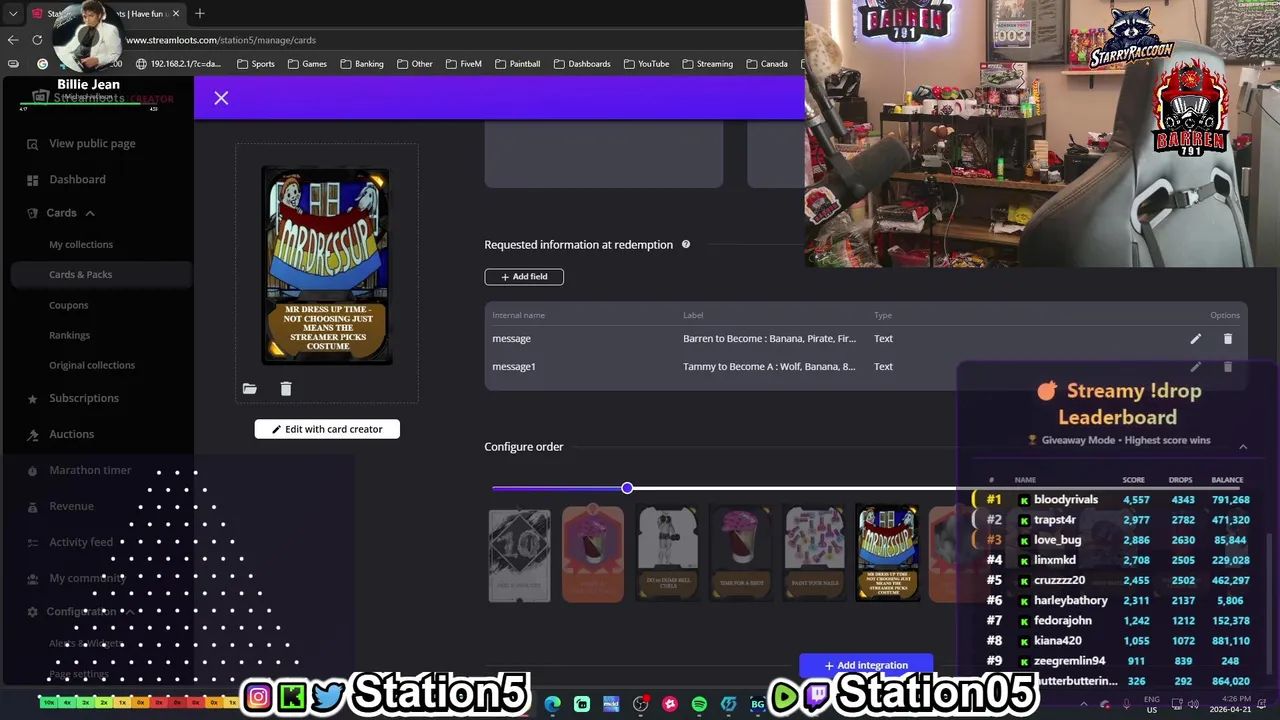This screenshot has width=1280, height=720.
Task: Click Edit with card creator
Action: tap(327, 429)
